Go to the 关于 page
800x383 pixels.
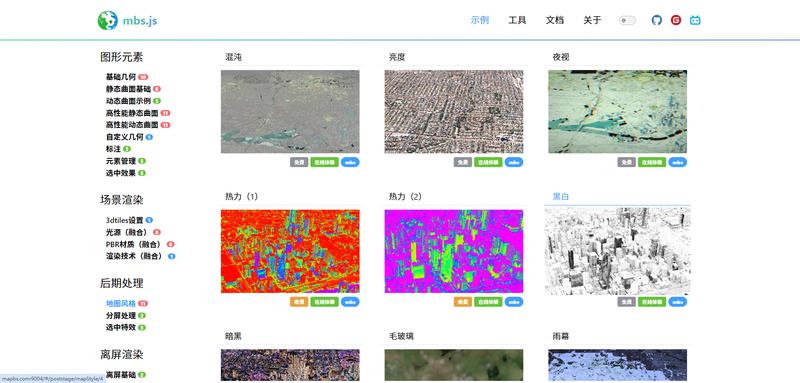592,20
